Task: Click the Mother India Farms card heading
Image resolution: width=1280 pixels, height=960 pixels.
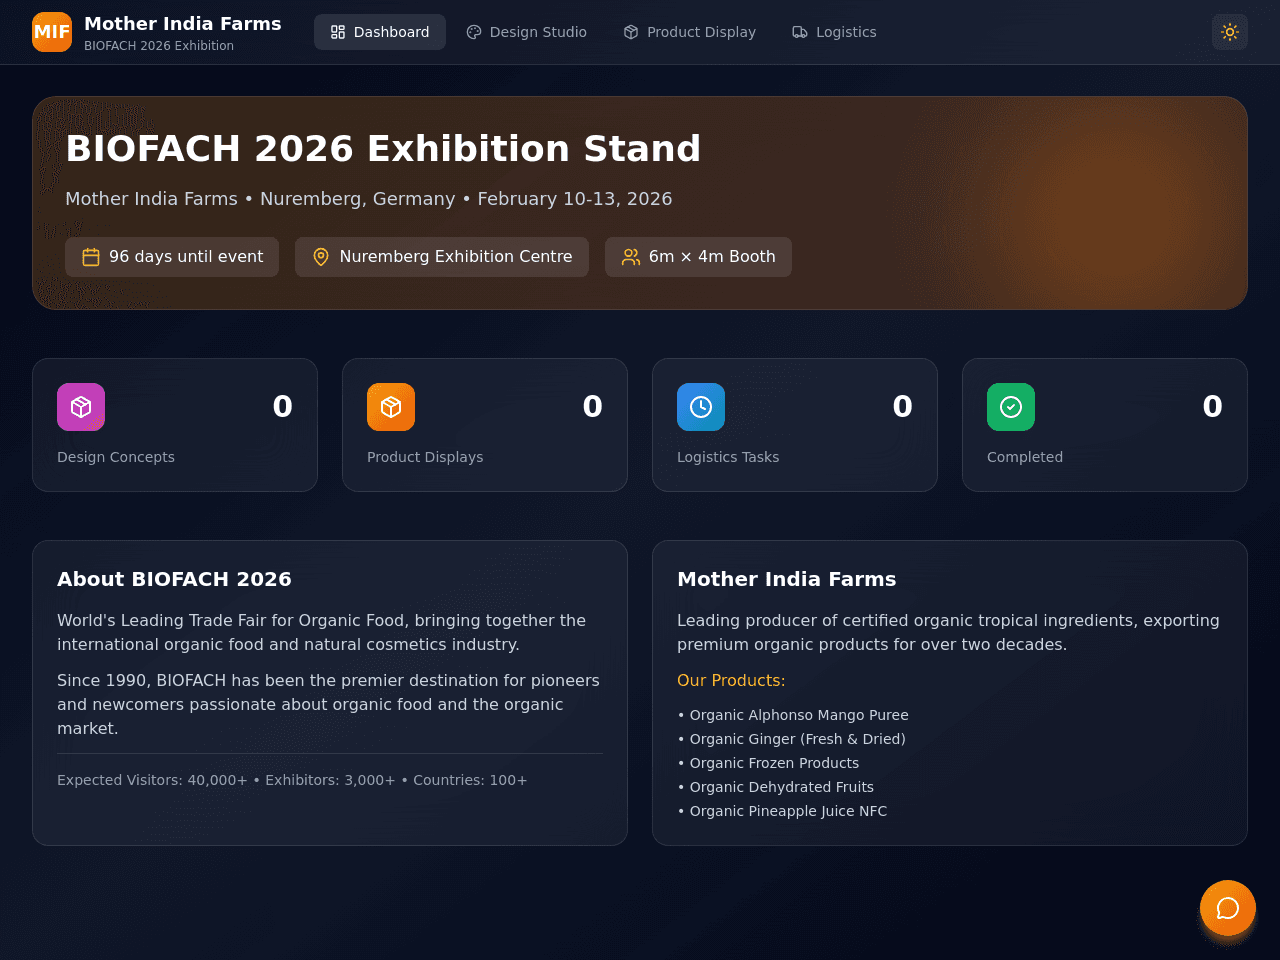Action: 787,579
